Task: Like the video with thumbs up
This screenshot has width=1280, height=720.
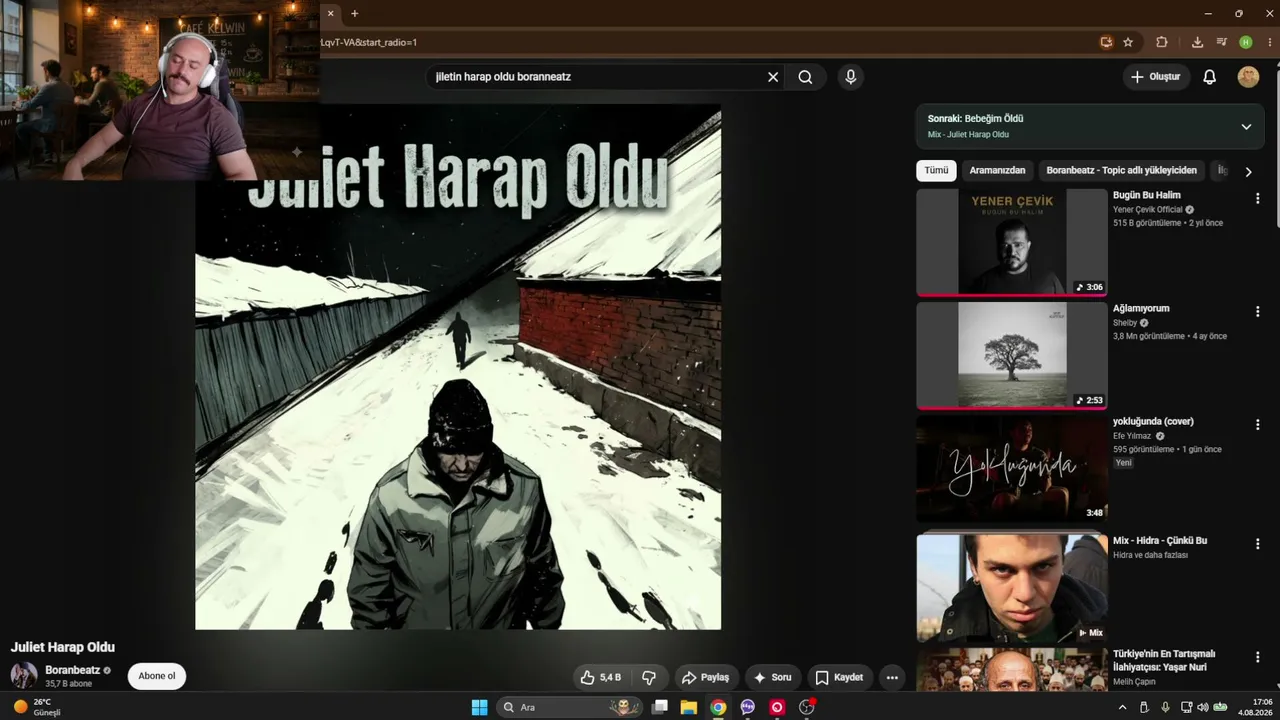Action: [601, 677]
